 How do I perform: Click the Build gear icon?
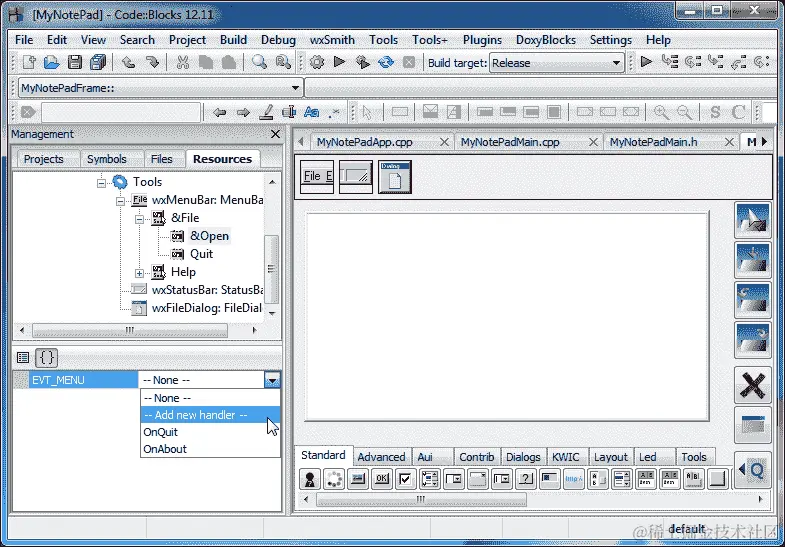click(x=317, y=63)
